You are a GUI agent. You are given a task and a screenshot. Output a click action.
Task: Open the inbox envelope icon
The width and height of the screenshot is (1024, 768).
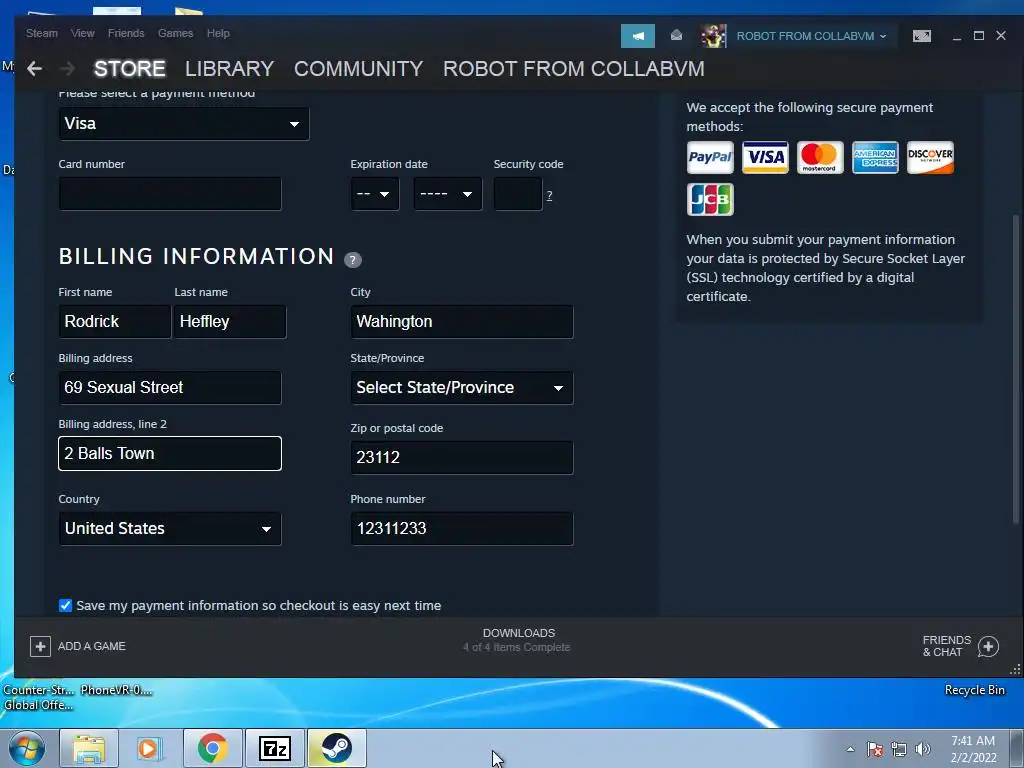click(677, 35)
